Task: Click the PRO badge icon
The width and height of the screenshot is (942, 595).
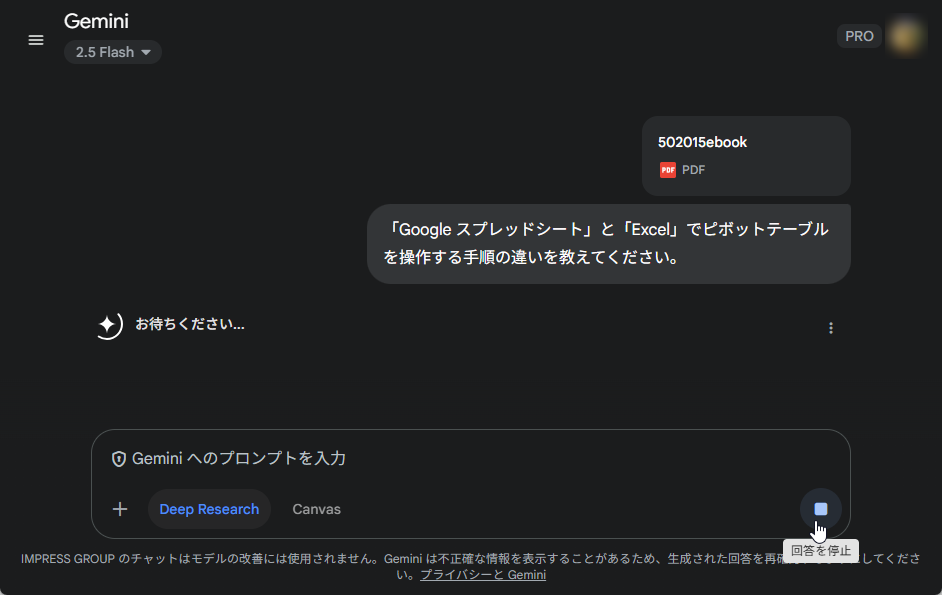Action: 859,36
